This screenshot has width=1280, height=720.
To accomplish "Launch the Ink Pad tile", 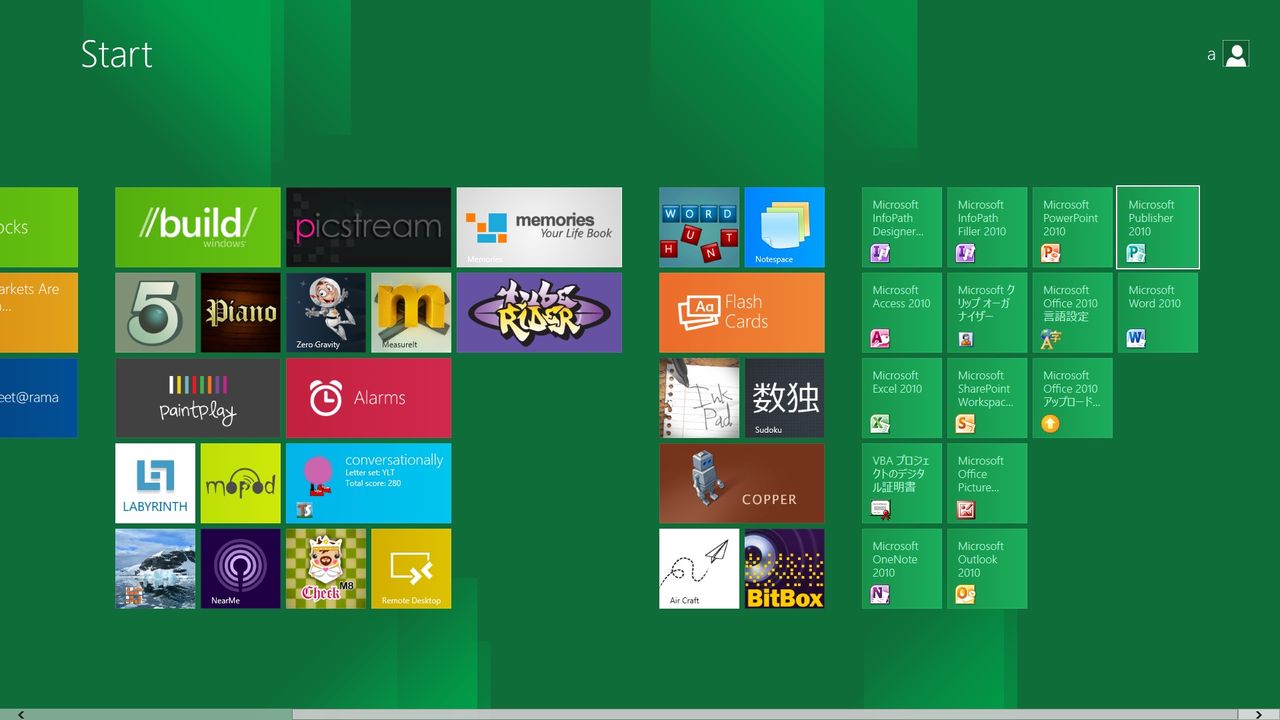I will (x=699, y=398).
